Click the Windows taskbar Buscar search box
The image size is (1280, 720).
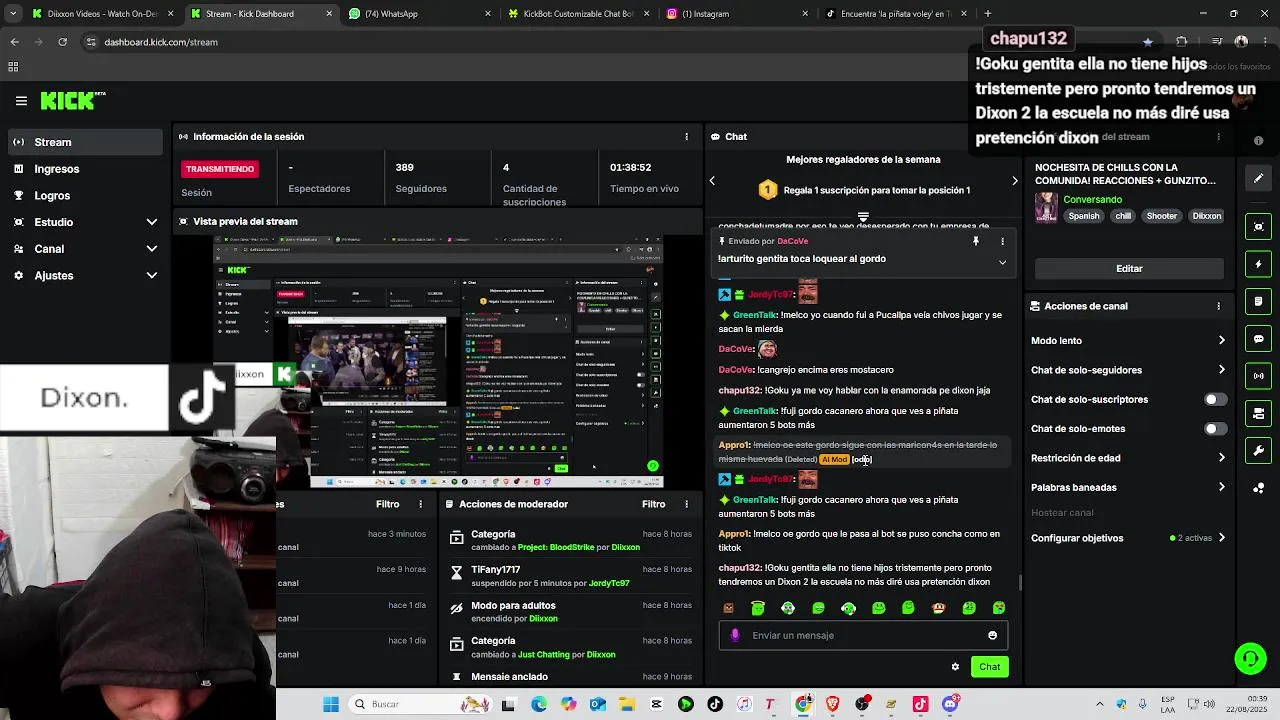tap(420, 704)
